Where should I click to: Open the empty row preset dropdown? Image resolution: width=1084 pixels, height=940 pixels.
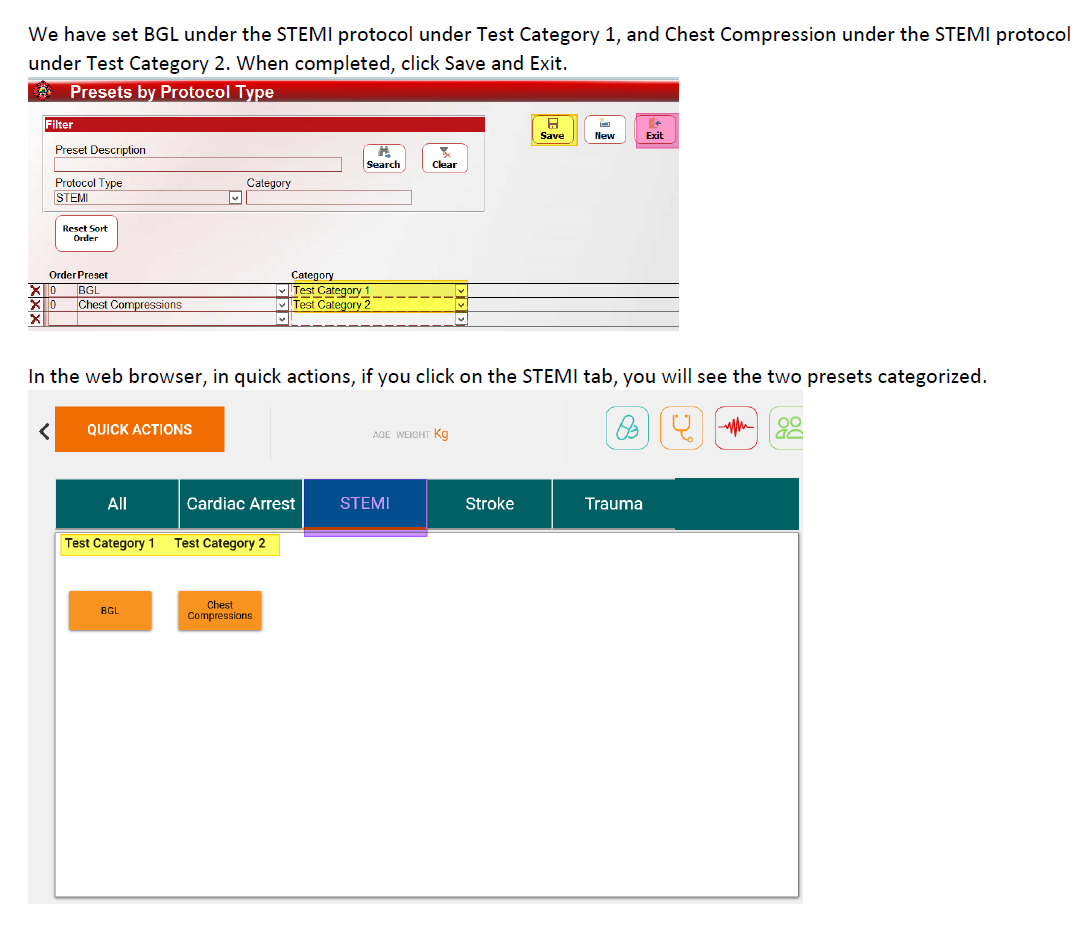pyautogui.click(x=282, y=319)
